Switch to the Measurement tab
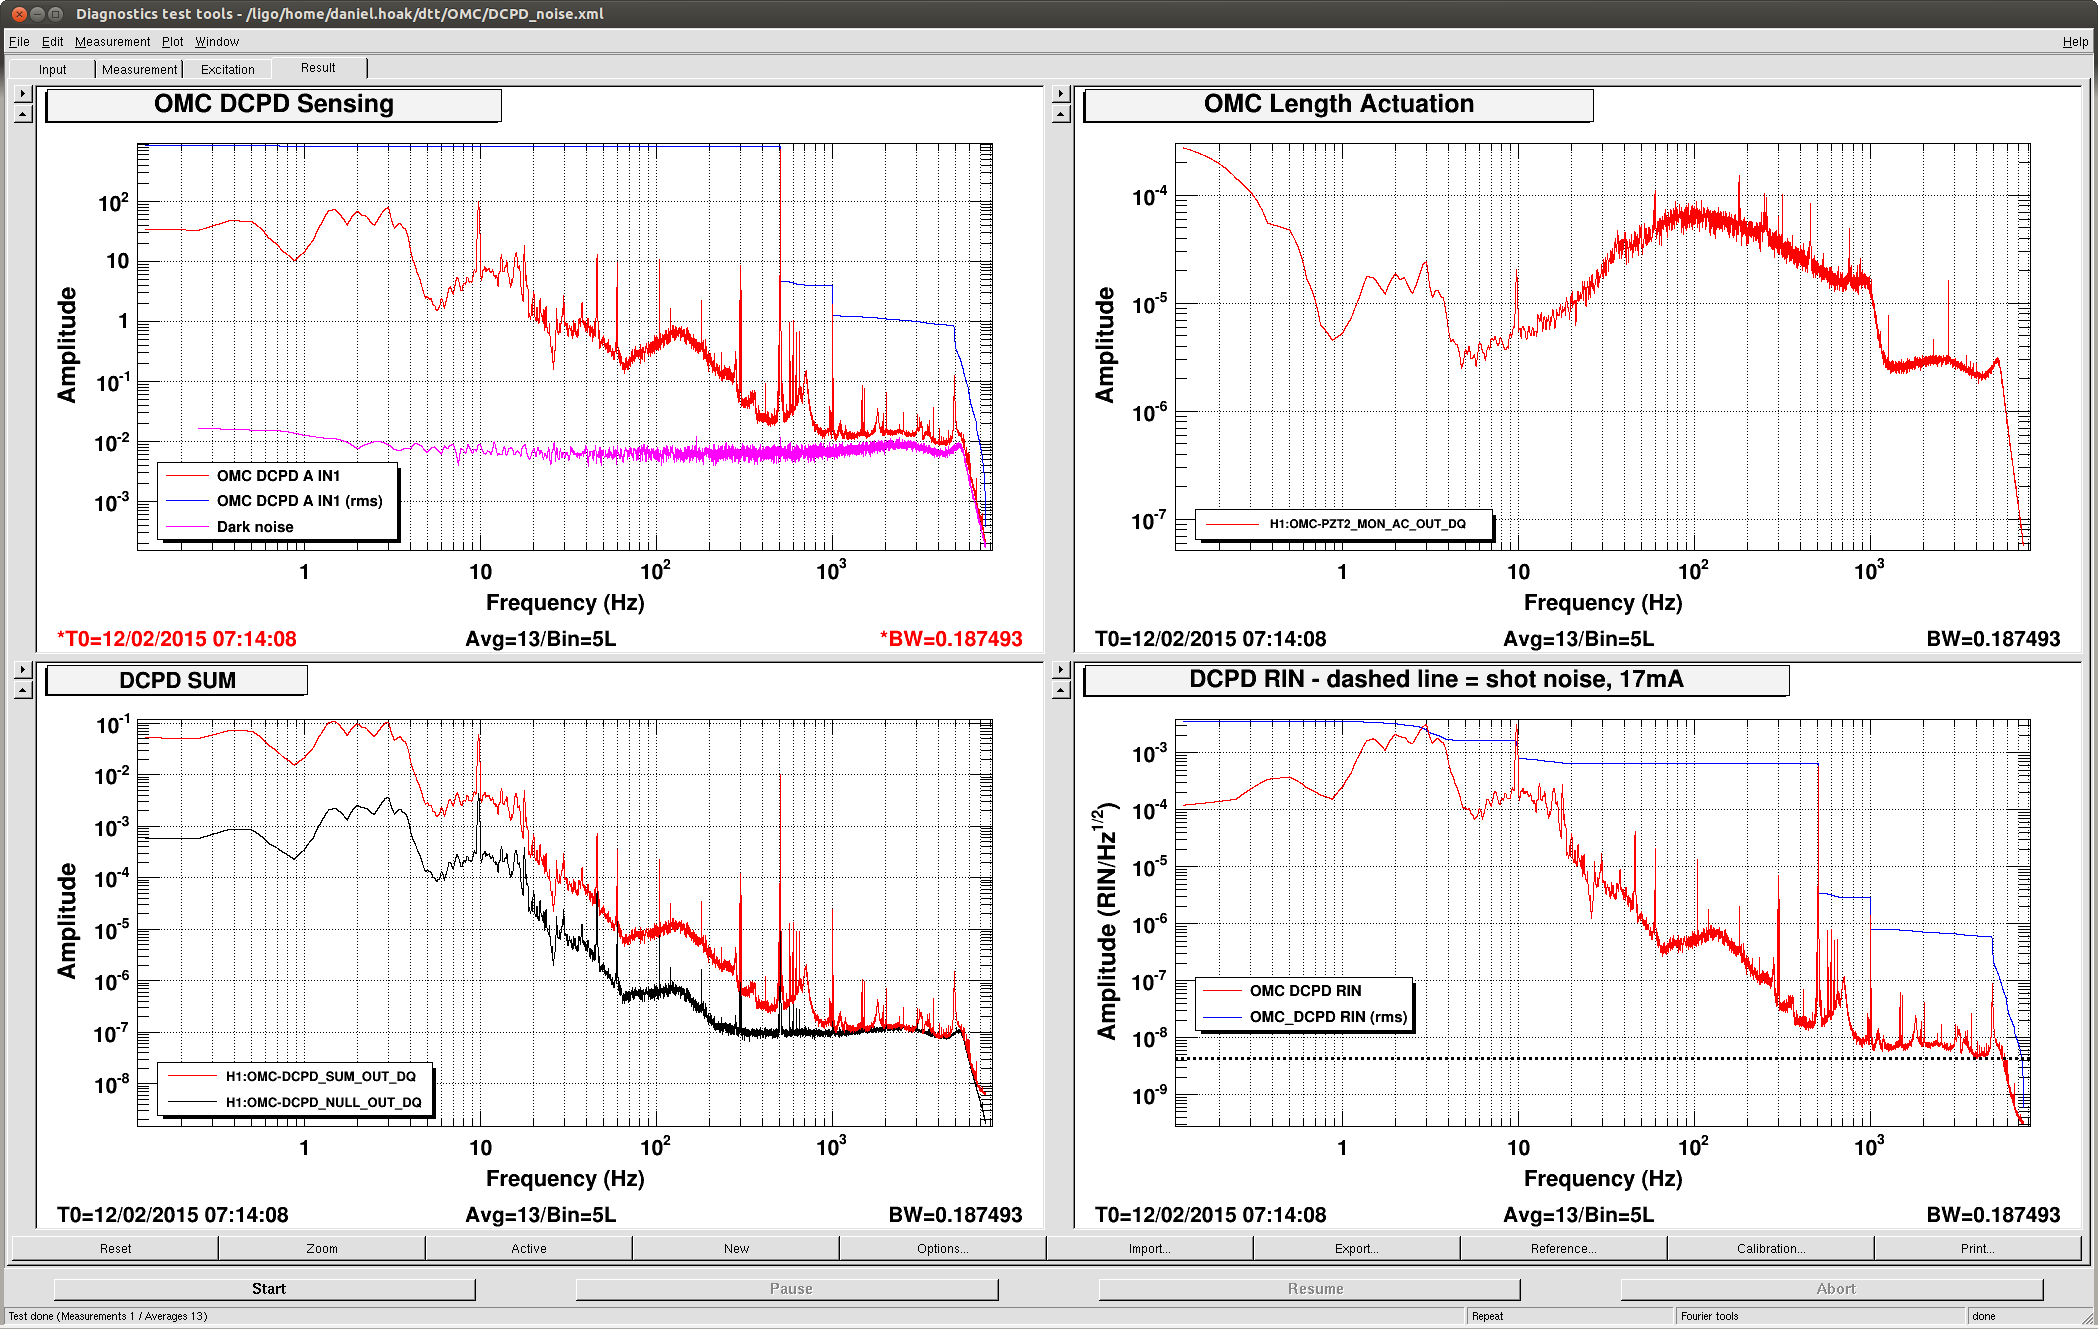The width and height of the screenshot is (2098, 1329). pyautogui.click(x=139, y=69)
